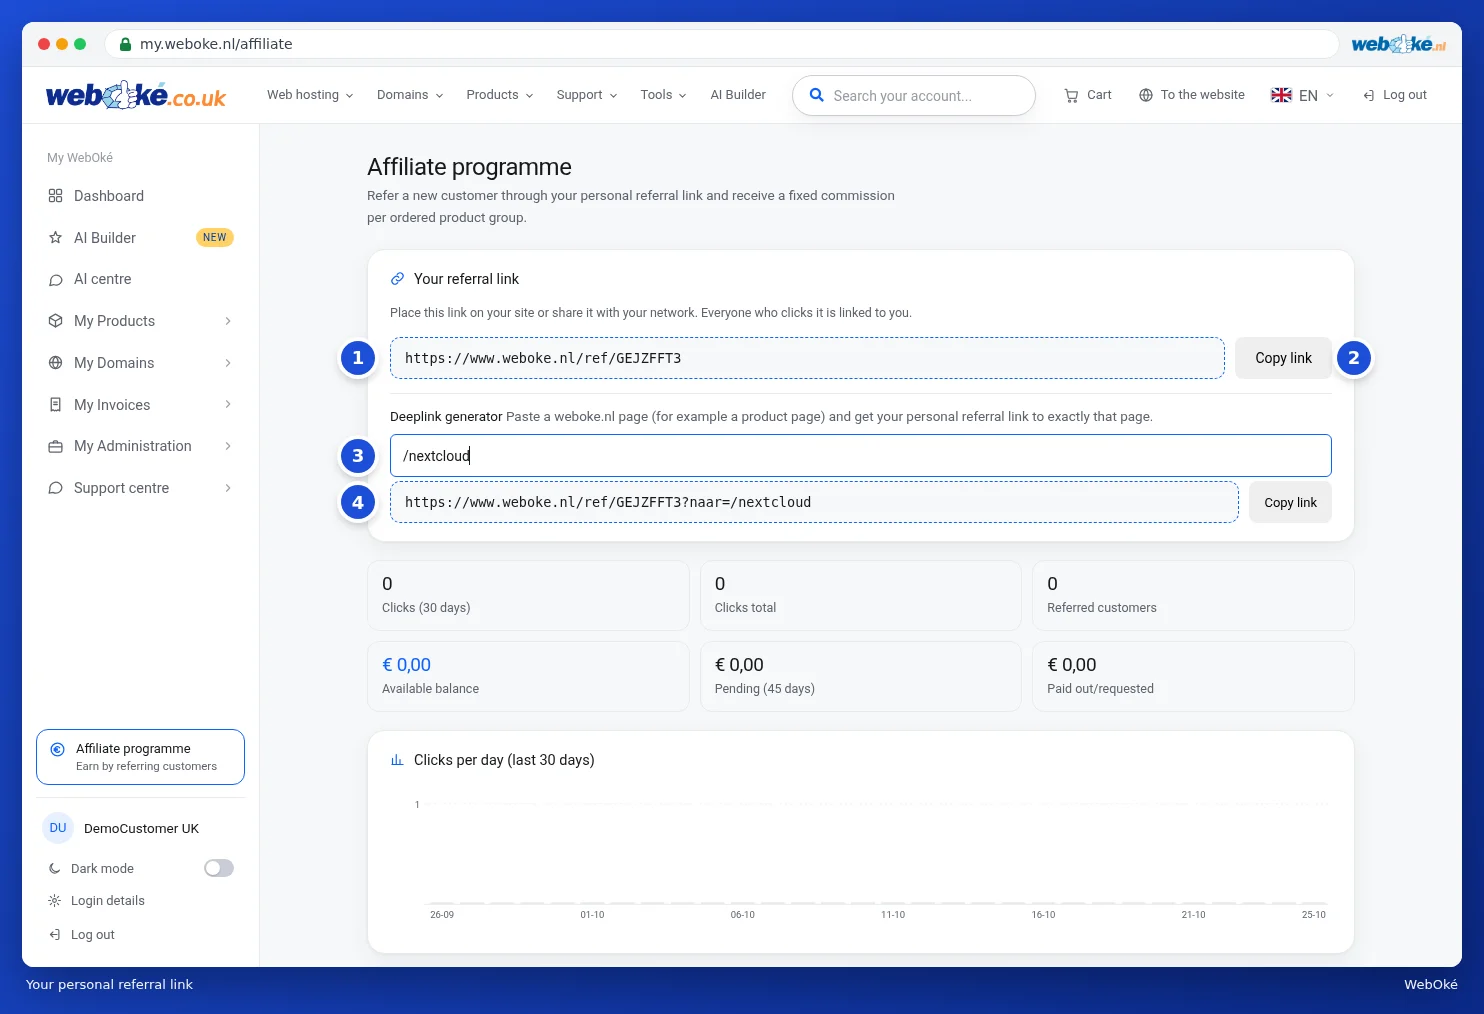Expand Support centre chevron in sidebar
The height and width of the screenshot is (1014, 1484).
pyautogui.click(x=228, y=488)
